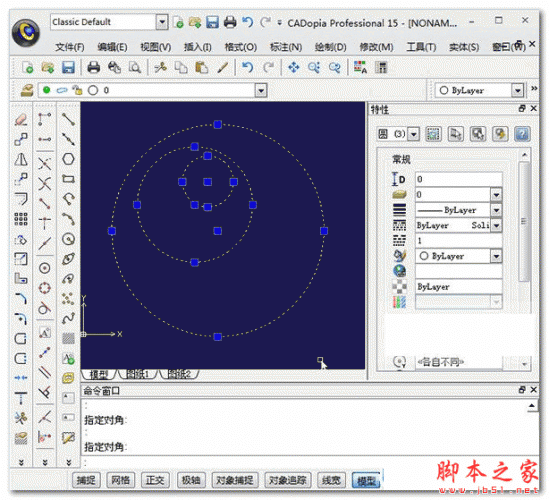Click the Save icon in standard toolbar
Image resolution: width=549 pixels, height=500 pixels.
68,67
